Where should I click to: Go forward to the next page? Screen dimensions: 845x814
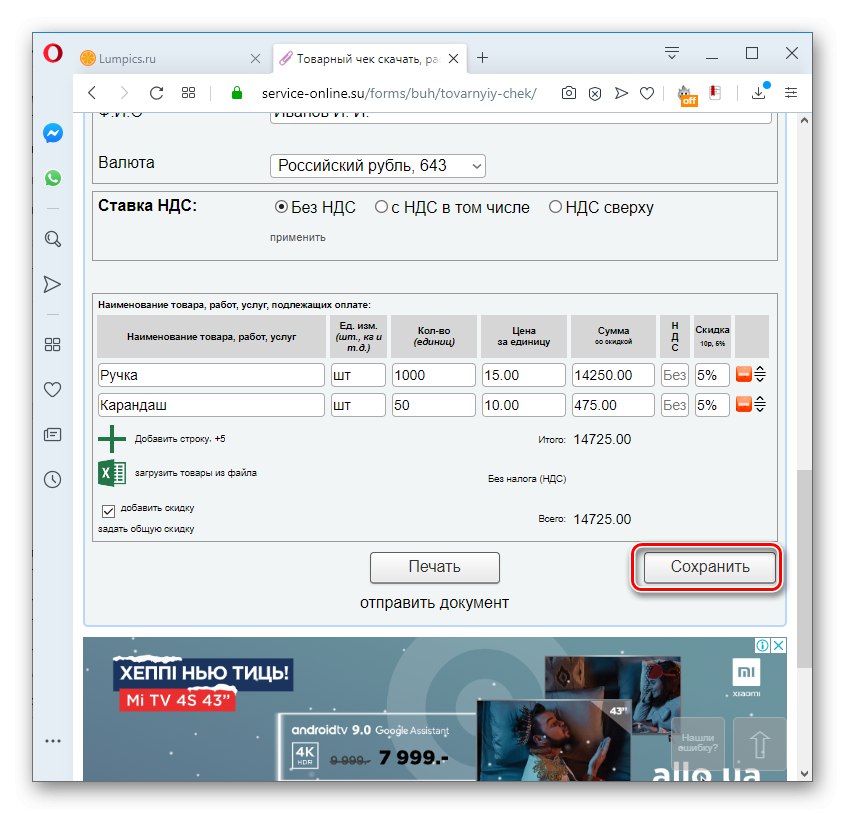tap(124, 93)
